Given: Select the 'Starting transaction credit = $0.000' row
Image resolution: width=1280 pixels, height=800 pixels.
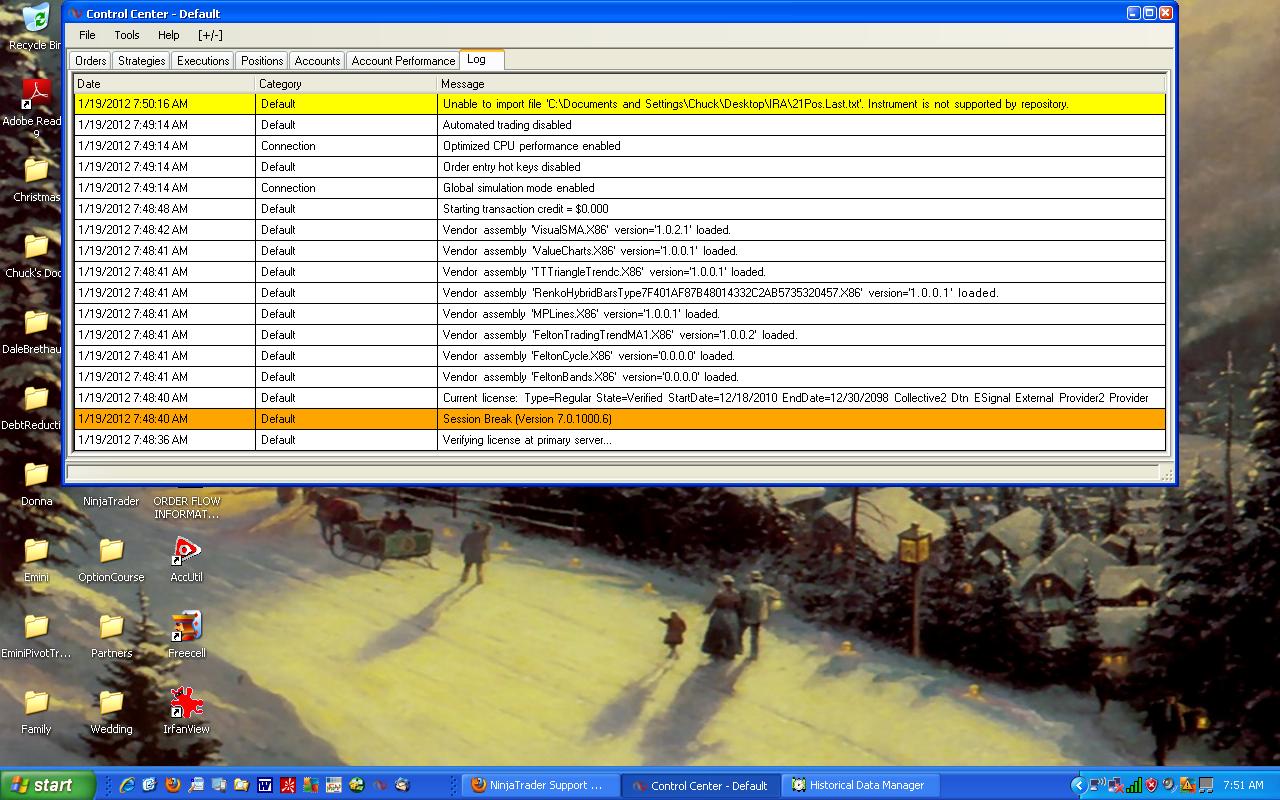Looking at the screenshot, I should [620, 209].
